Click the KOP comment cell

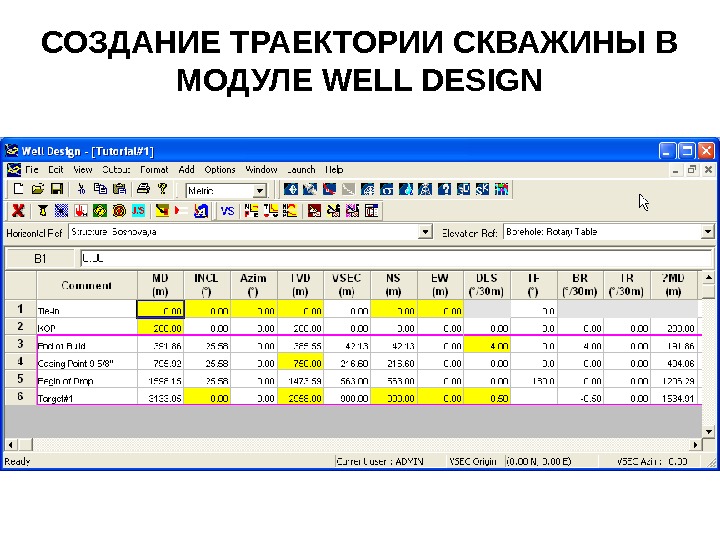point(87,327)
